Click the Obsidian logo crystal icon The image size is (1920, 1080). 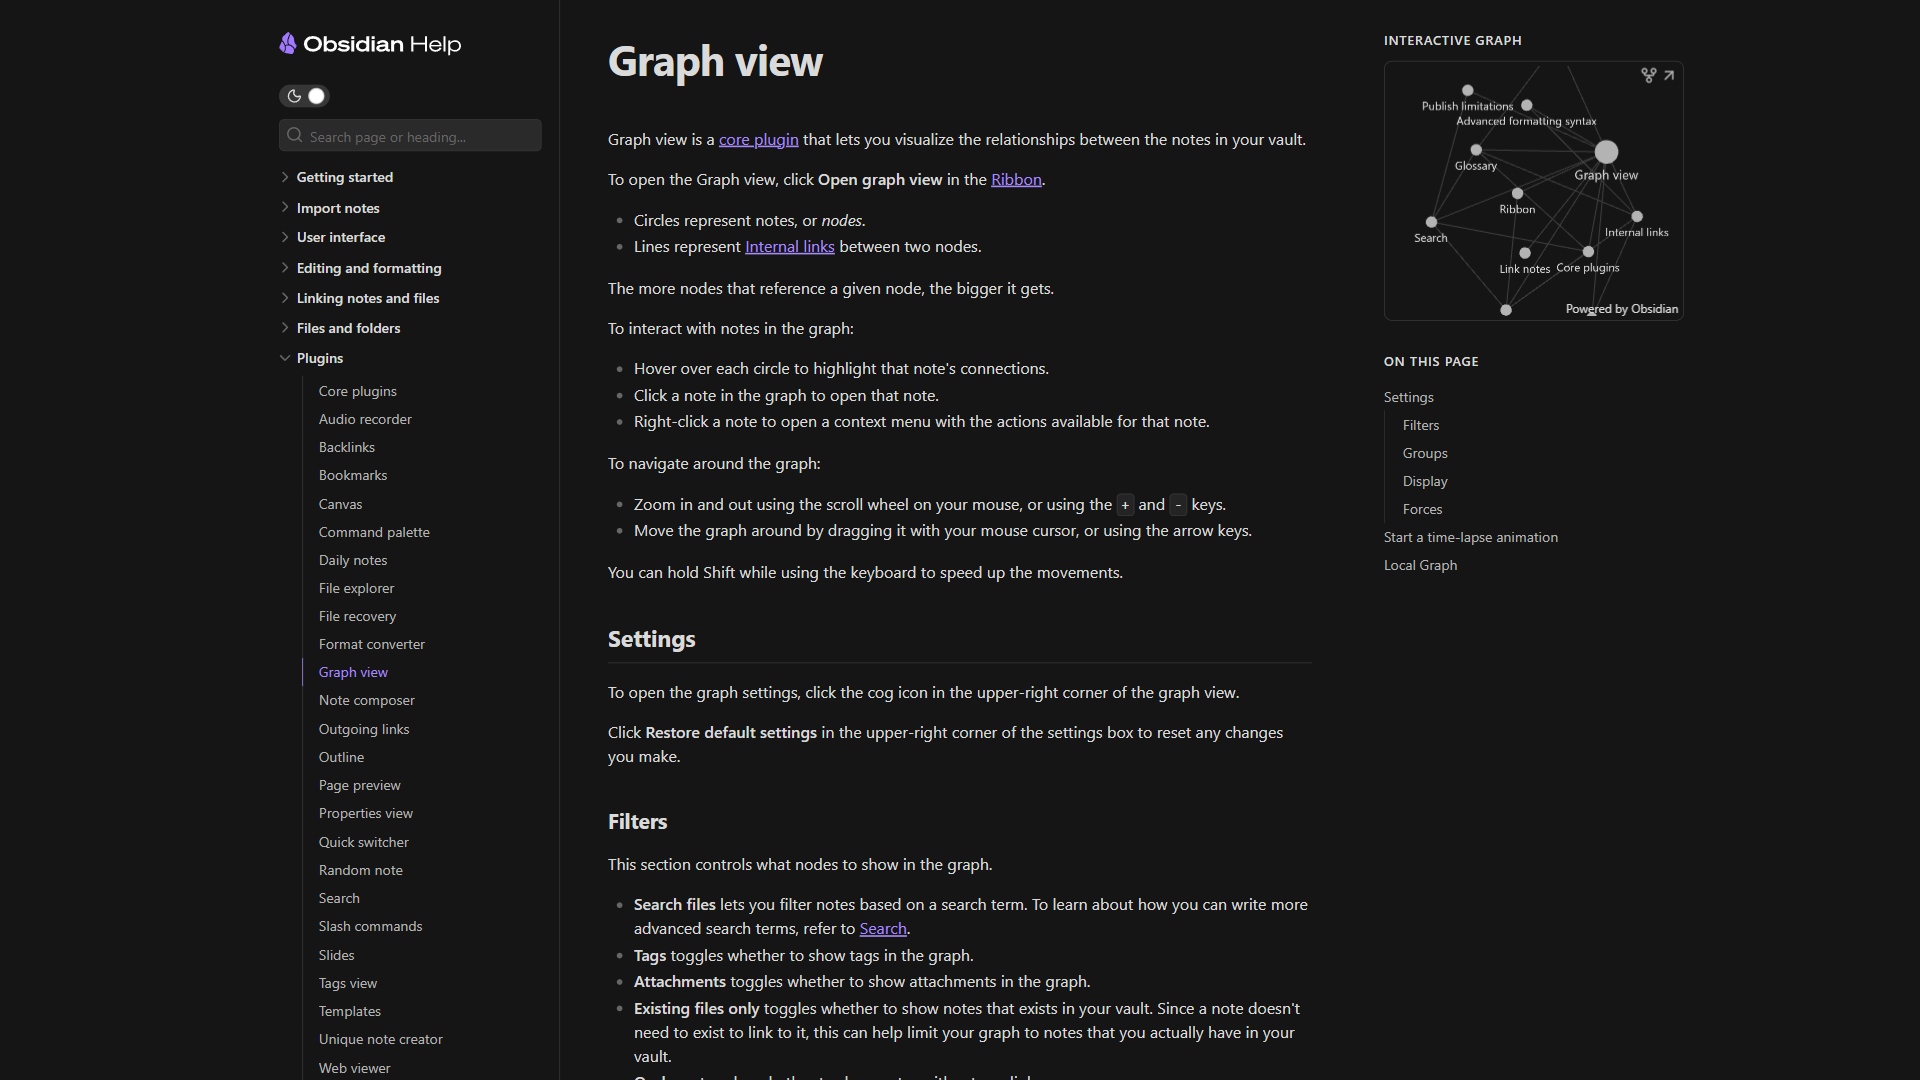click(288, 43)
